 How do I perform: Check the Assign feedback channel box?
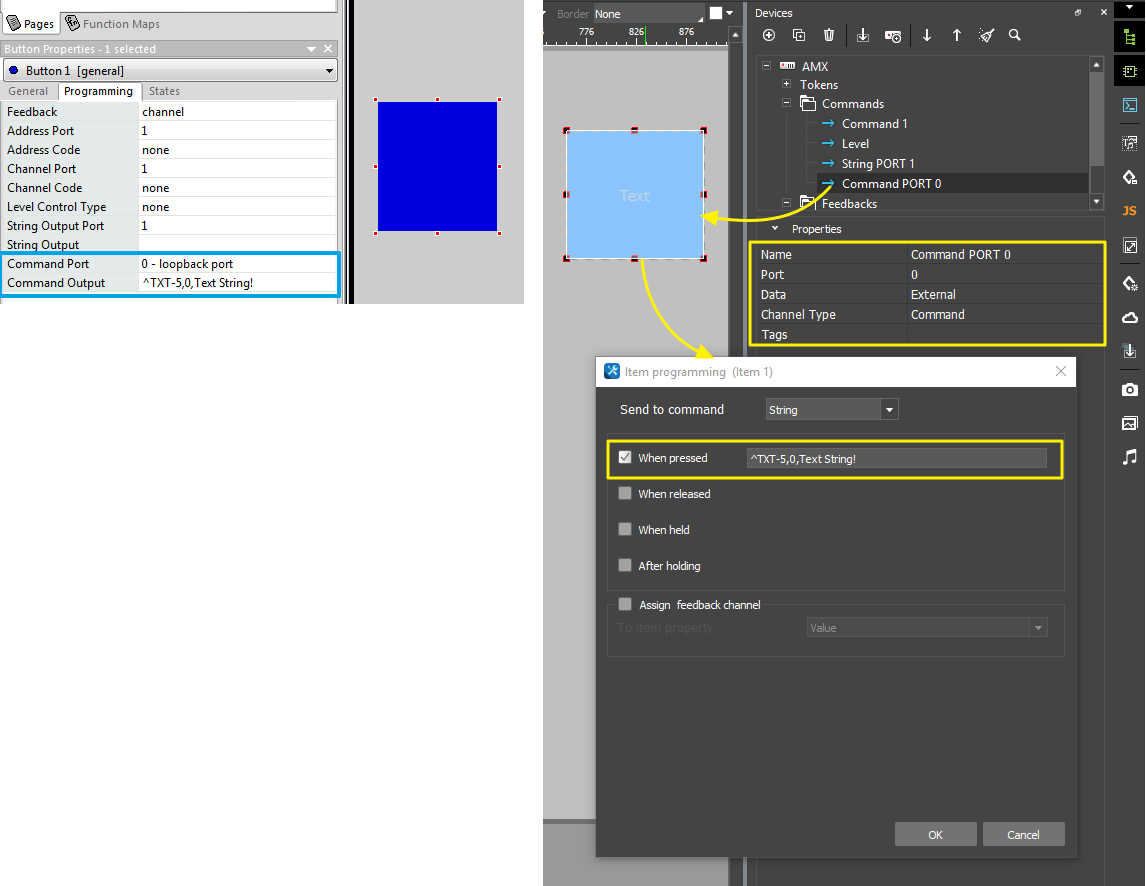pos(625,604)
